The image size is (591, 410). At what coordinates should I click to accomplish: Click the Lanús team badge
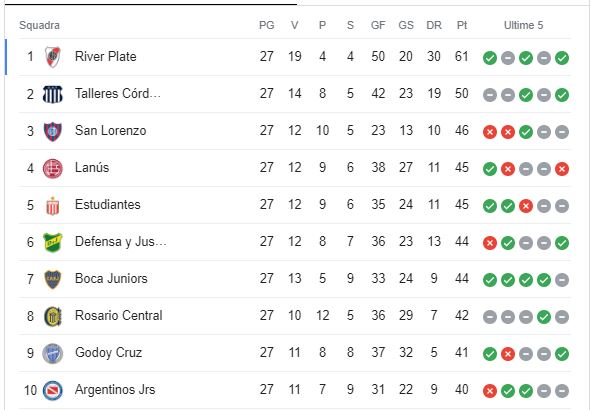click(x=52, y=168)
